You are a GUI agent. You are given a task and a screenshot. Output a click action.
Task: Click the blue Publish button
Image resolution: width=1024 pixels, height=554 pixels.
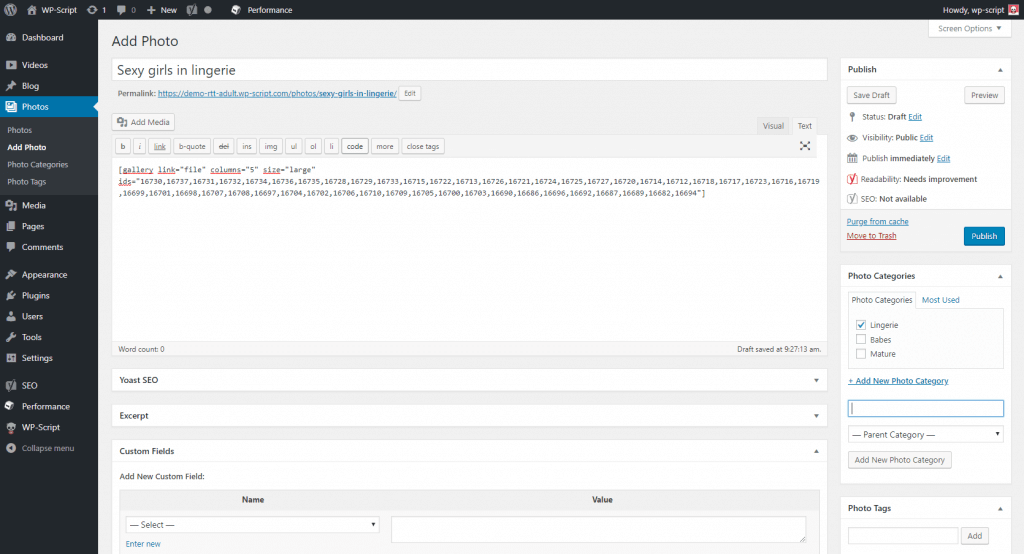pyautogui.click(x=984, y=236)
